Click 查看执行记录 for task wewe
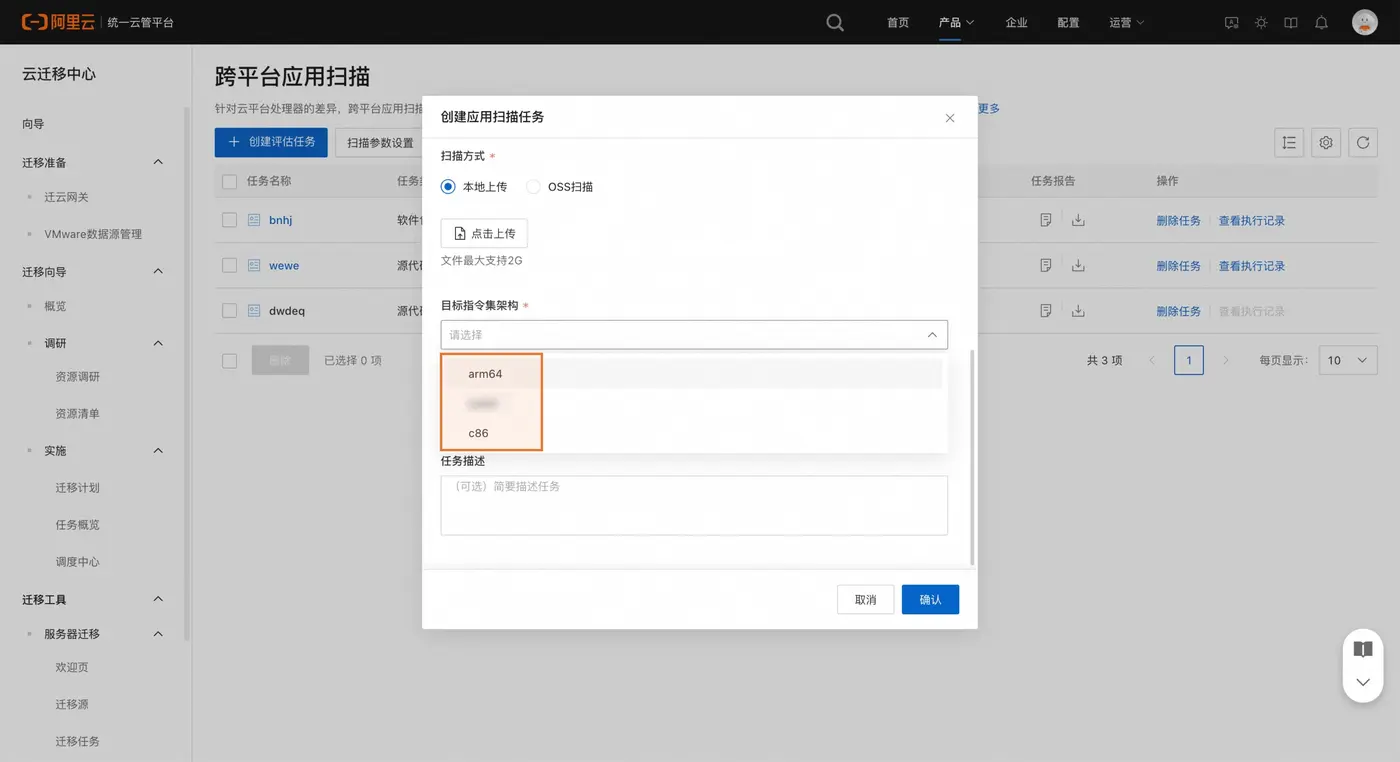 pyautogui.click(x=1252, y=265)
